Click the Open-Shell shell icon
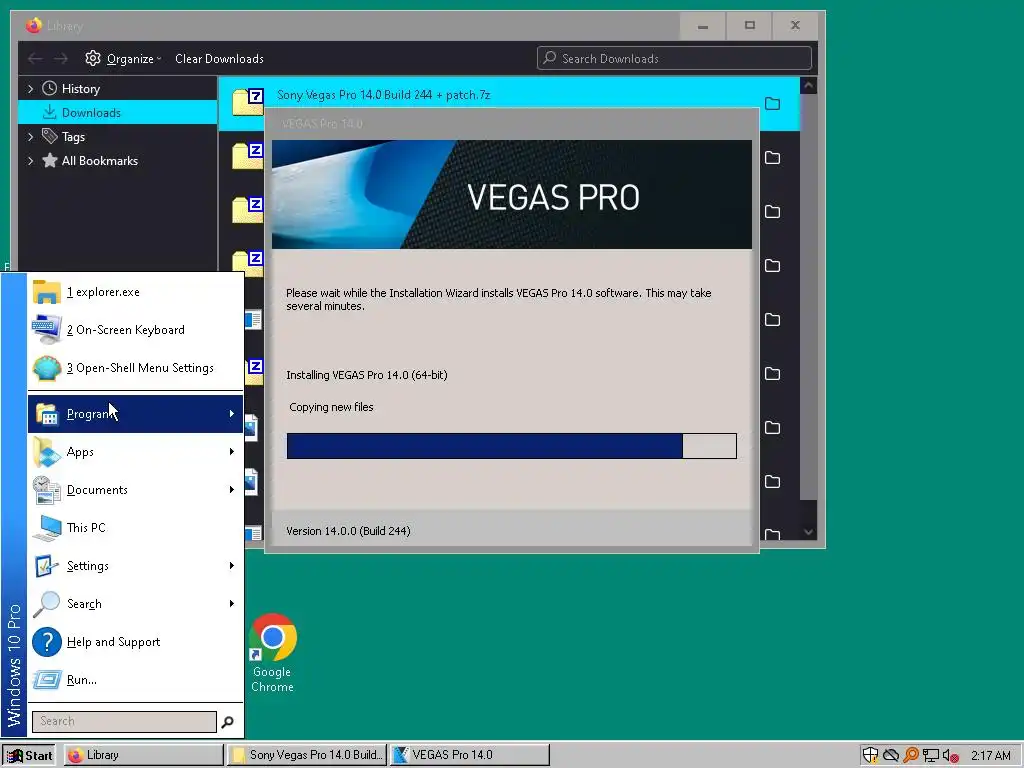Screen dimensions: 1024x768 pos(47,368)
